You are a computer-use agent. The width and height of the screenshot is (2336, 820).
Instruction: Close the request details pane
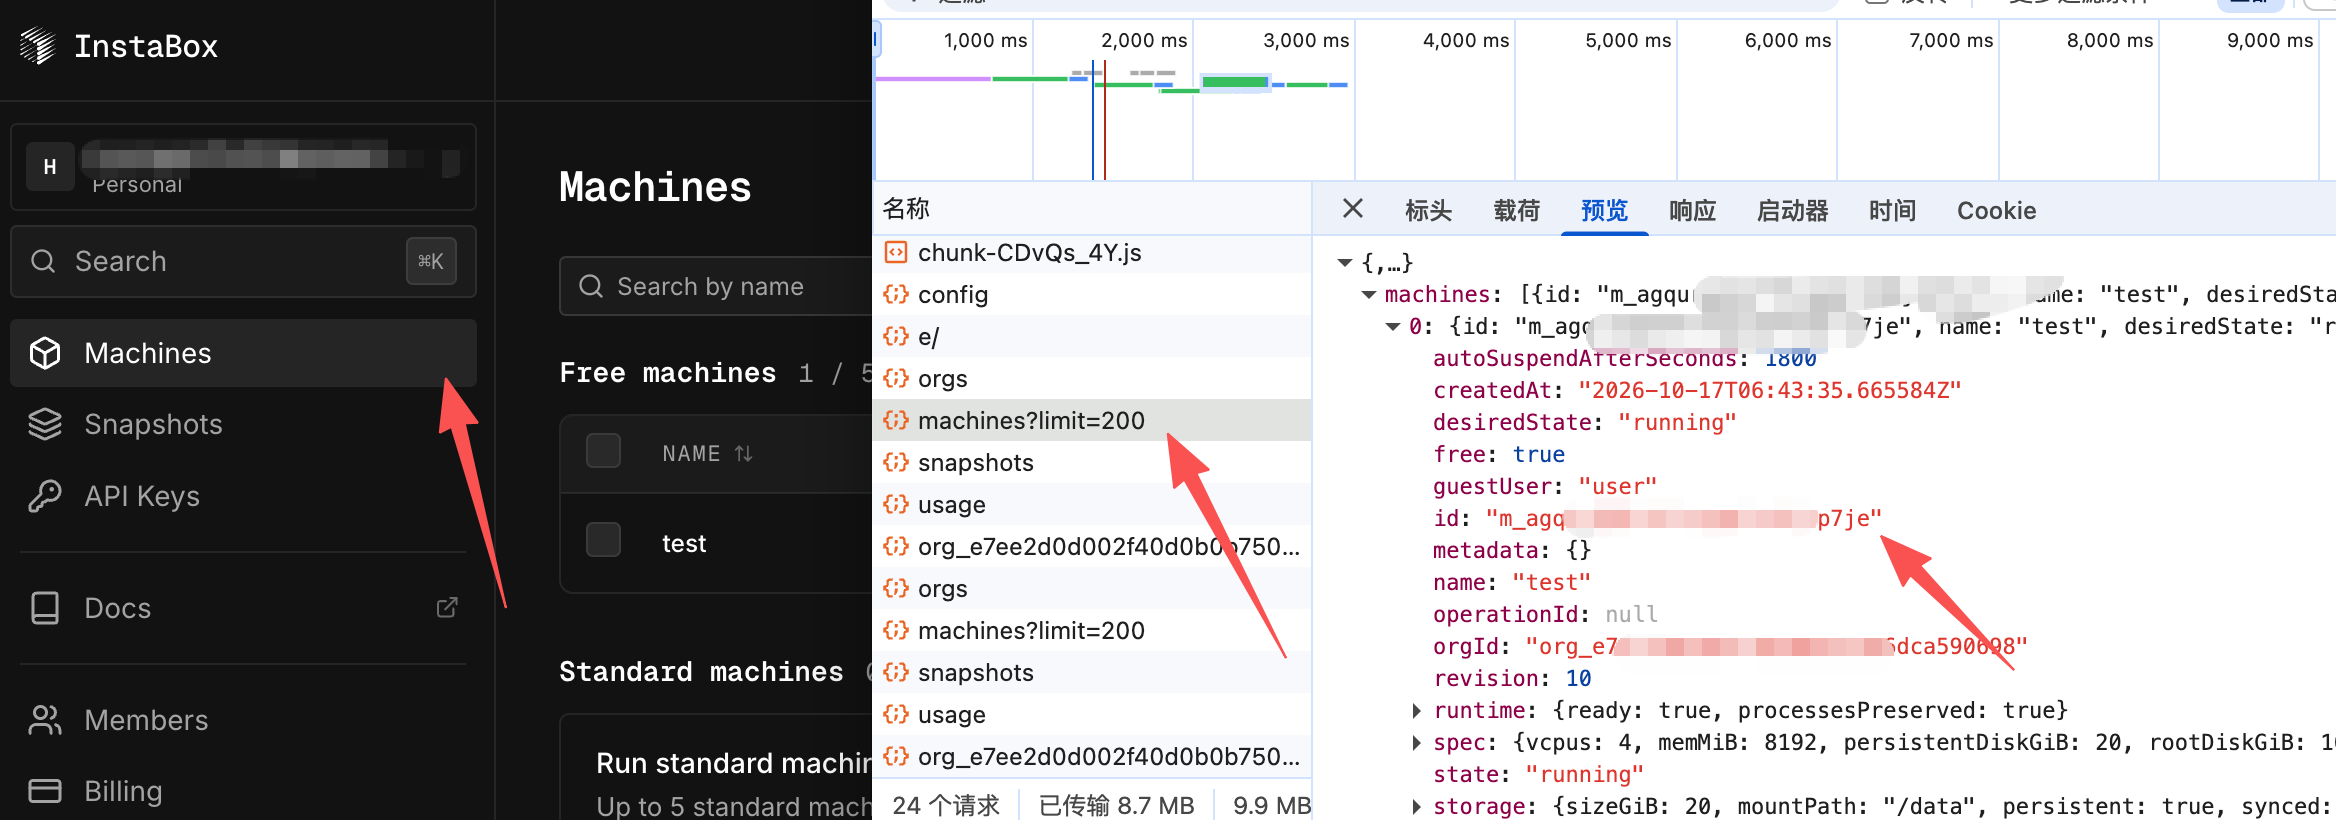1353,209
